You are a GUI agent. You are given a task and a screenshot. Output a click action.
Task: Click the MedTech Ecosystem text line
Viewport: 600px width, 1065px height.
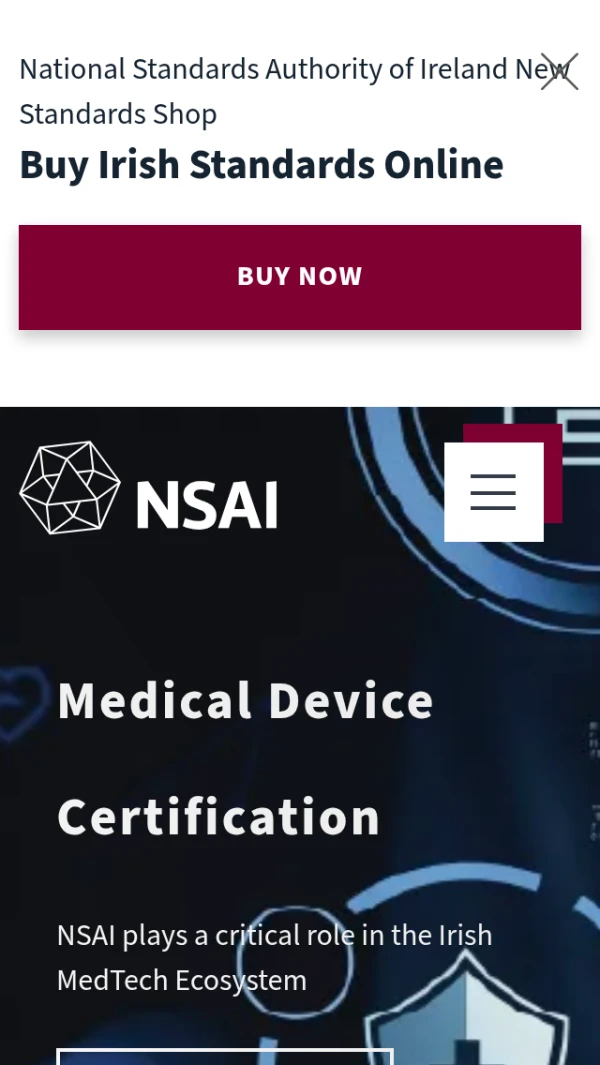click(x=182, y=981)
